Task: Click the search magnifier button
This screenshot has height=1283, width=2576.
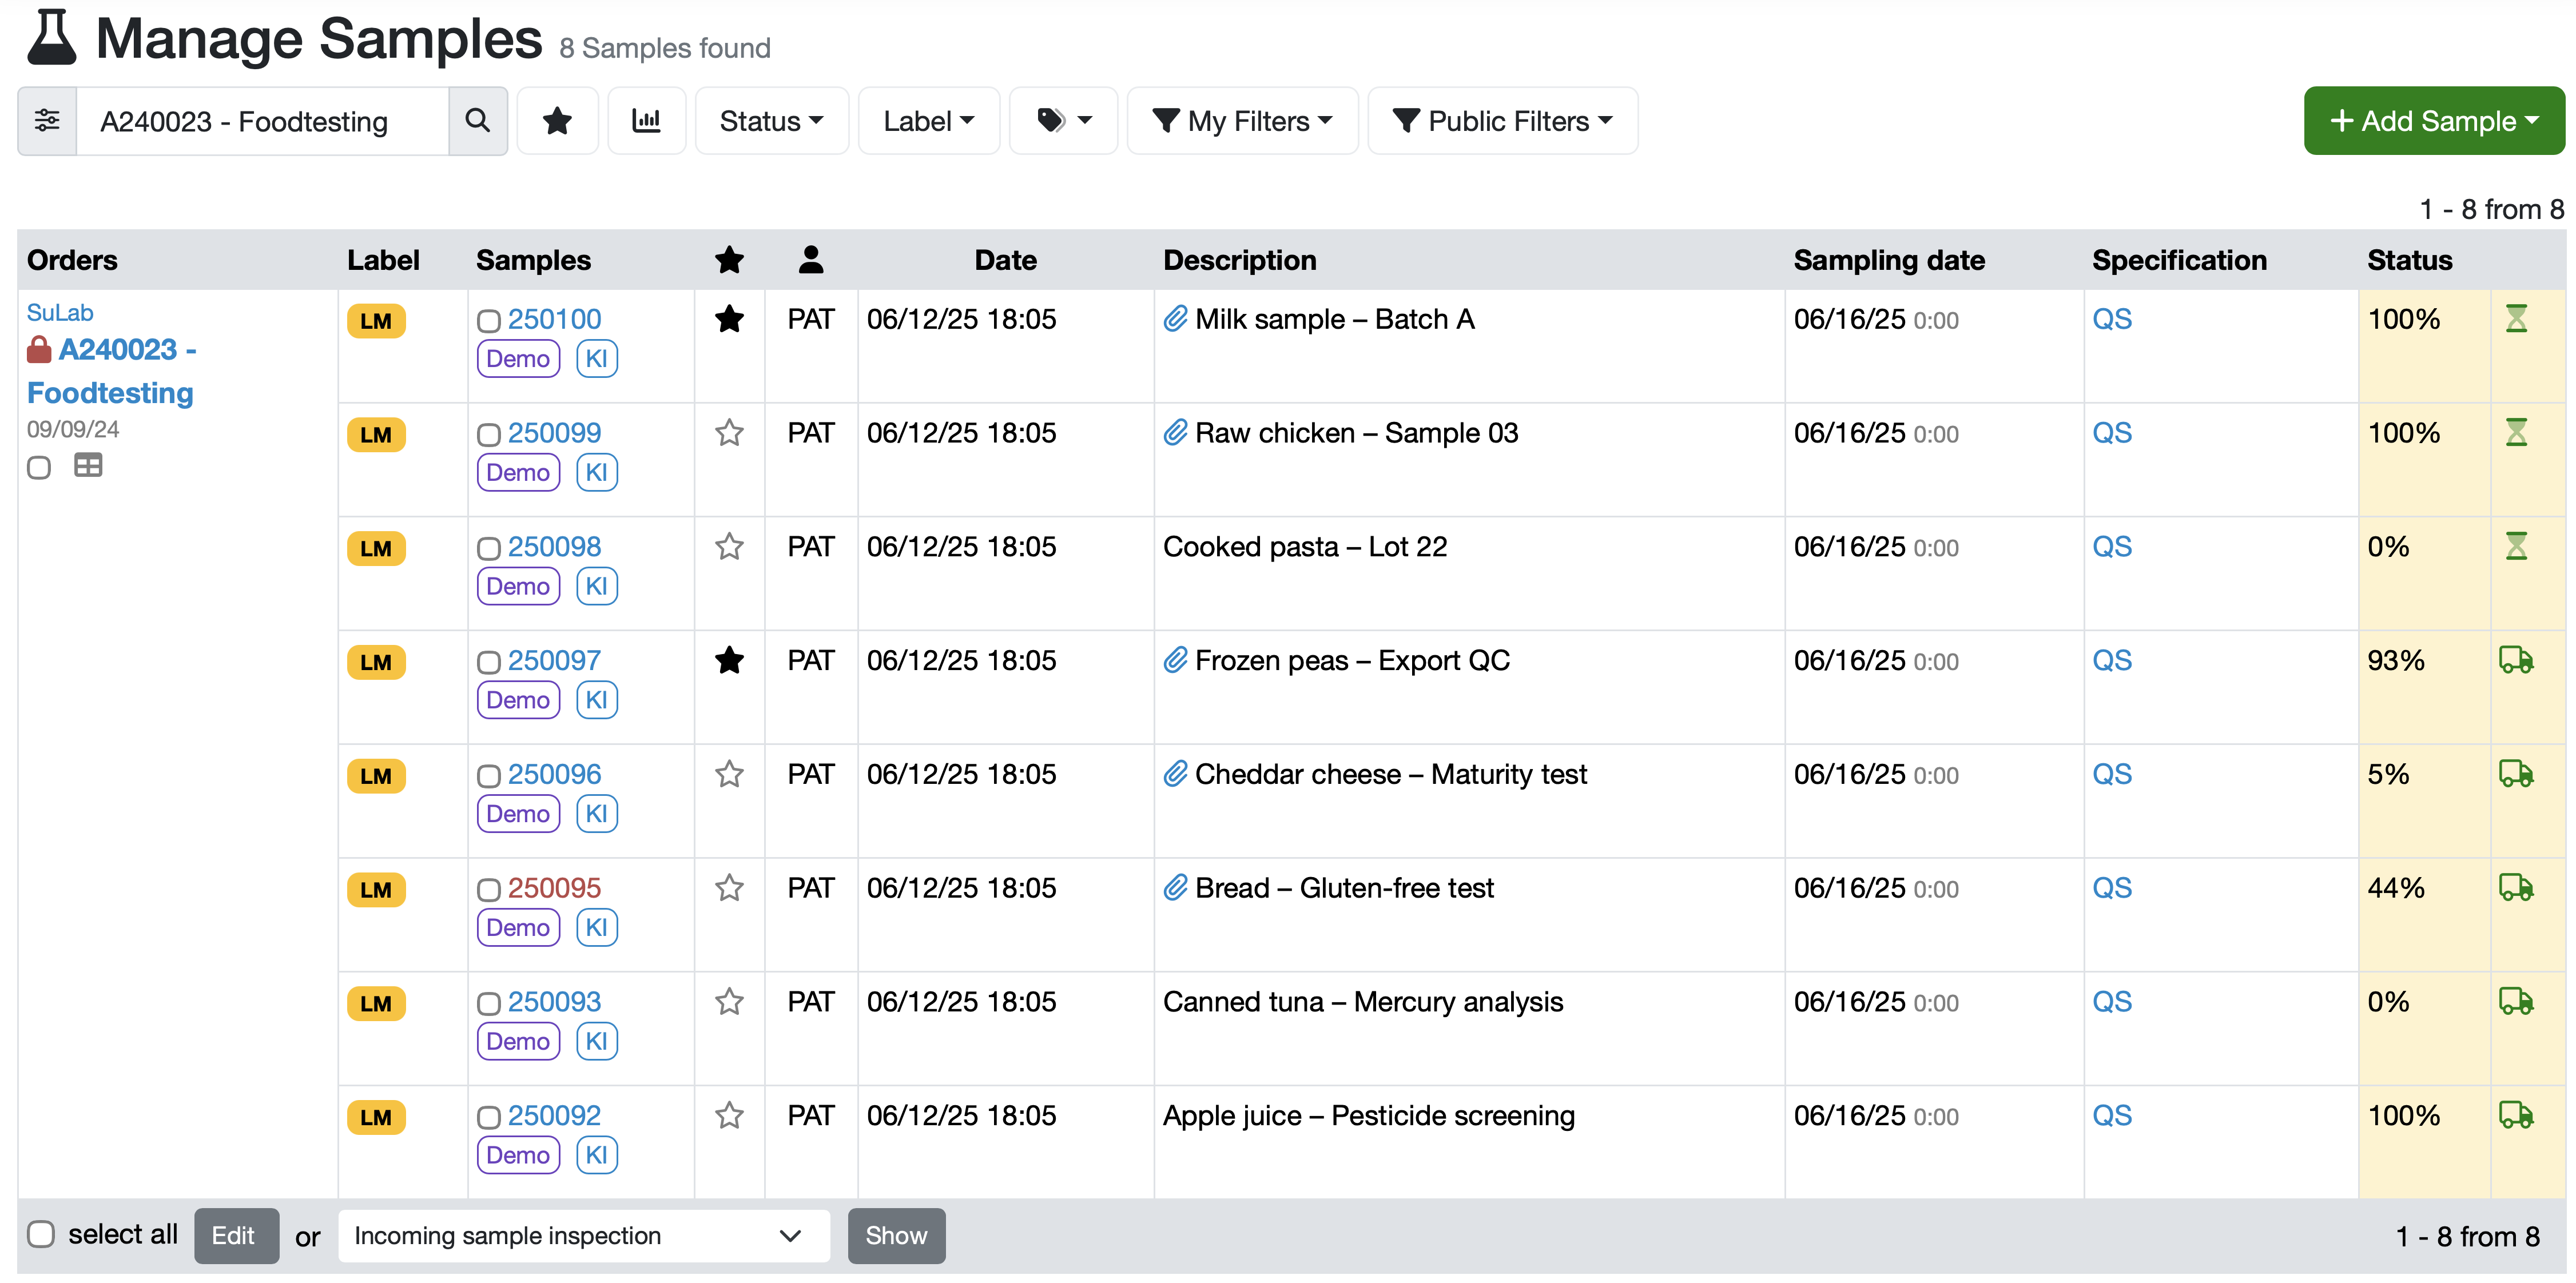Action: point(477,121)
